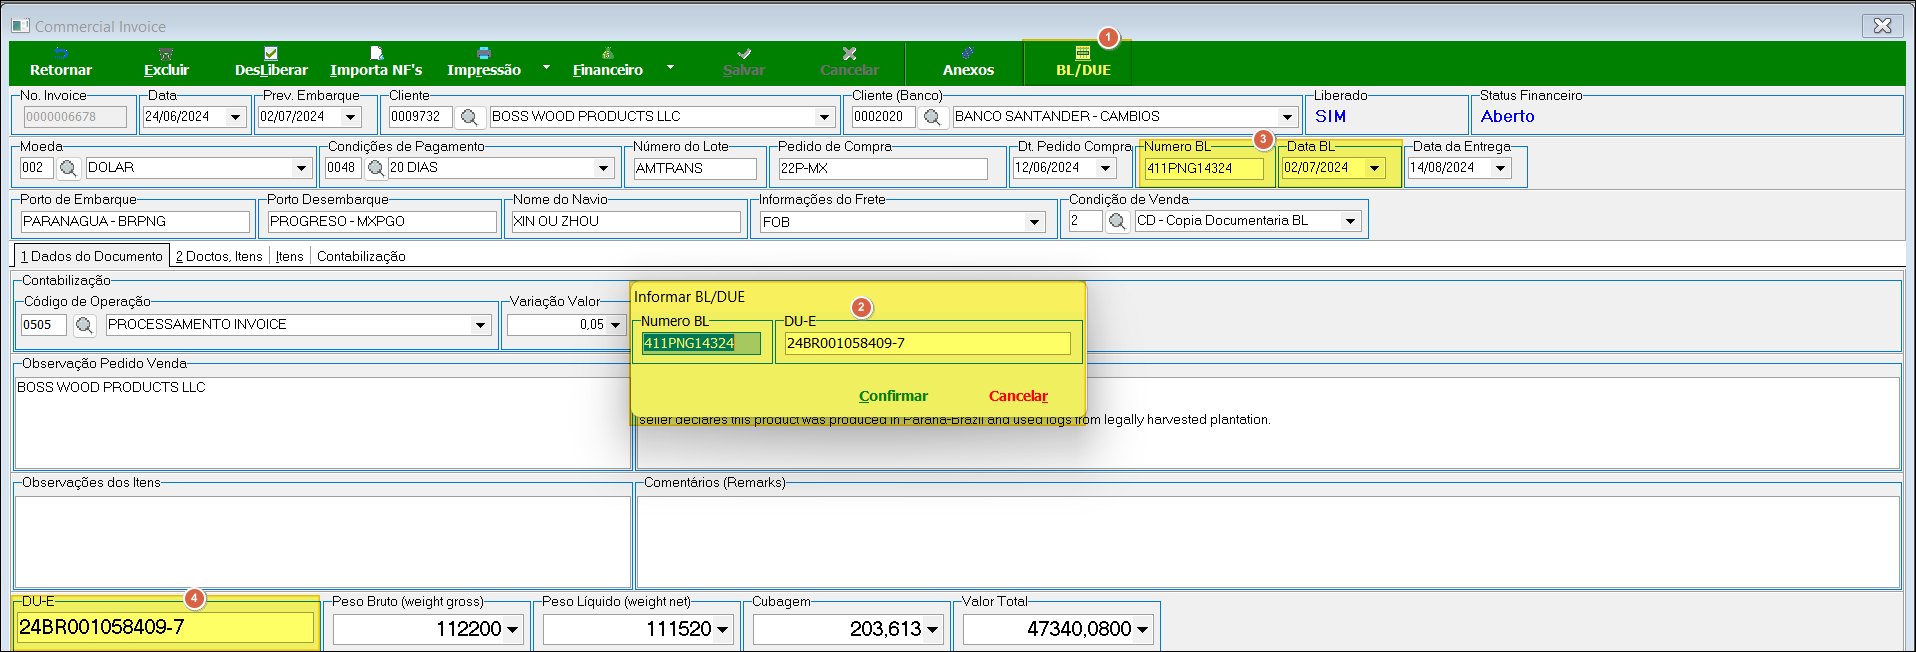Click the Cancelar toolbar button

point(849,62)
